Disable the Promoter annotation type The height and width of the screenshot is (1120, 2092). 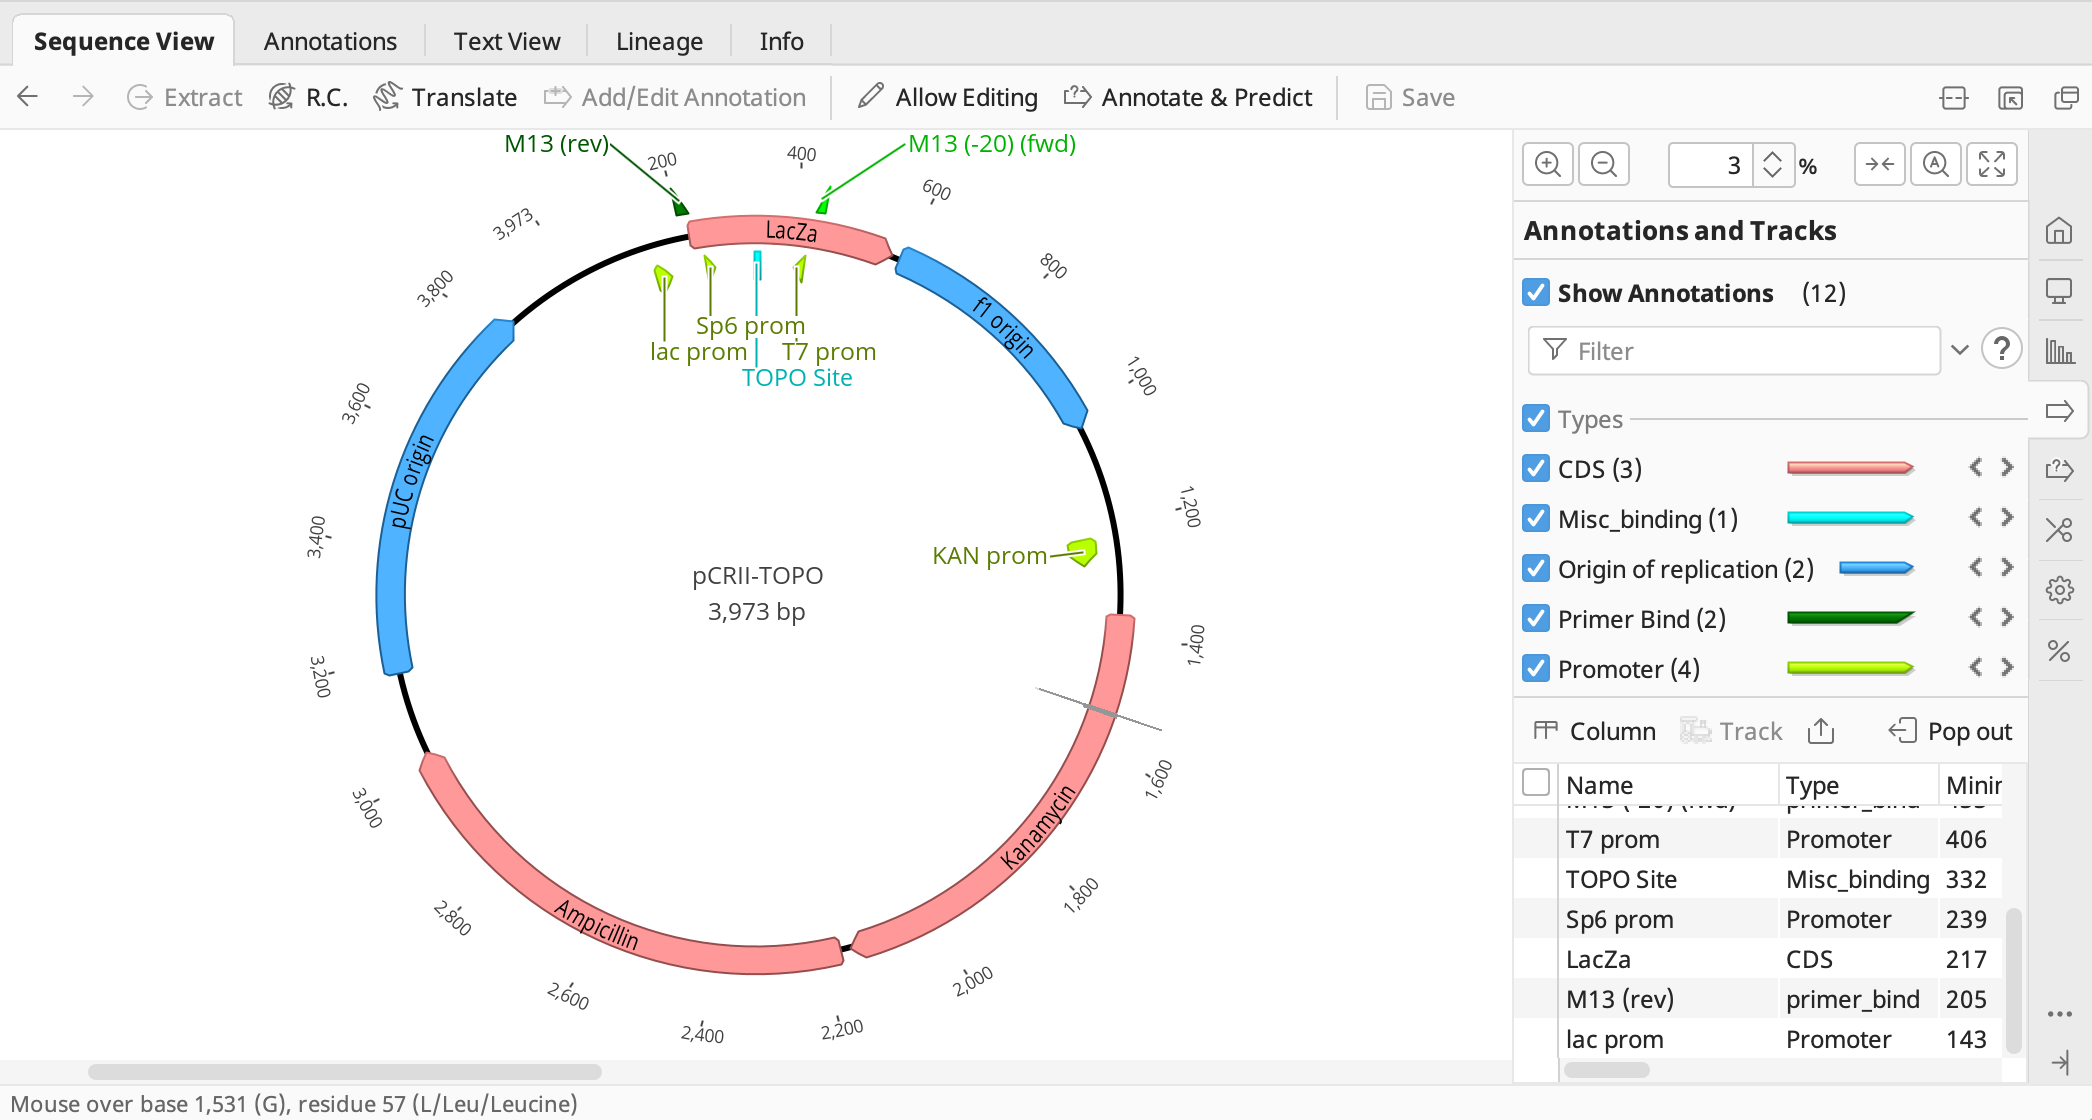[1536, 669]
